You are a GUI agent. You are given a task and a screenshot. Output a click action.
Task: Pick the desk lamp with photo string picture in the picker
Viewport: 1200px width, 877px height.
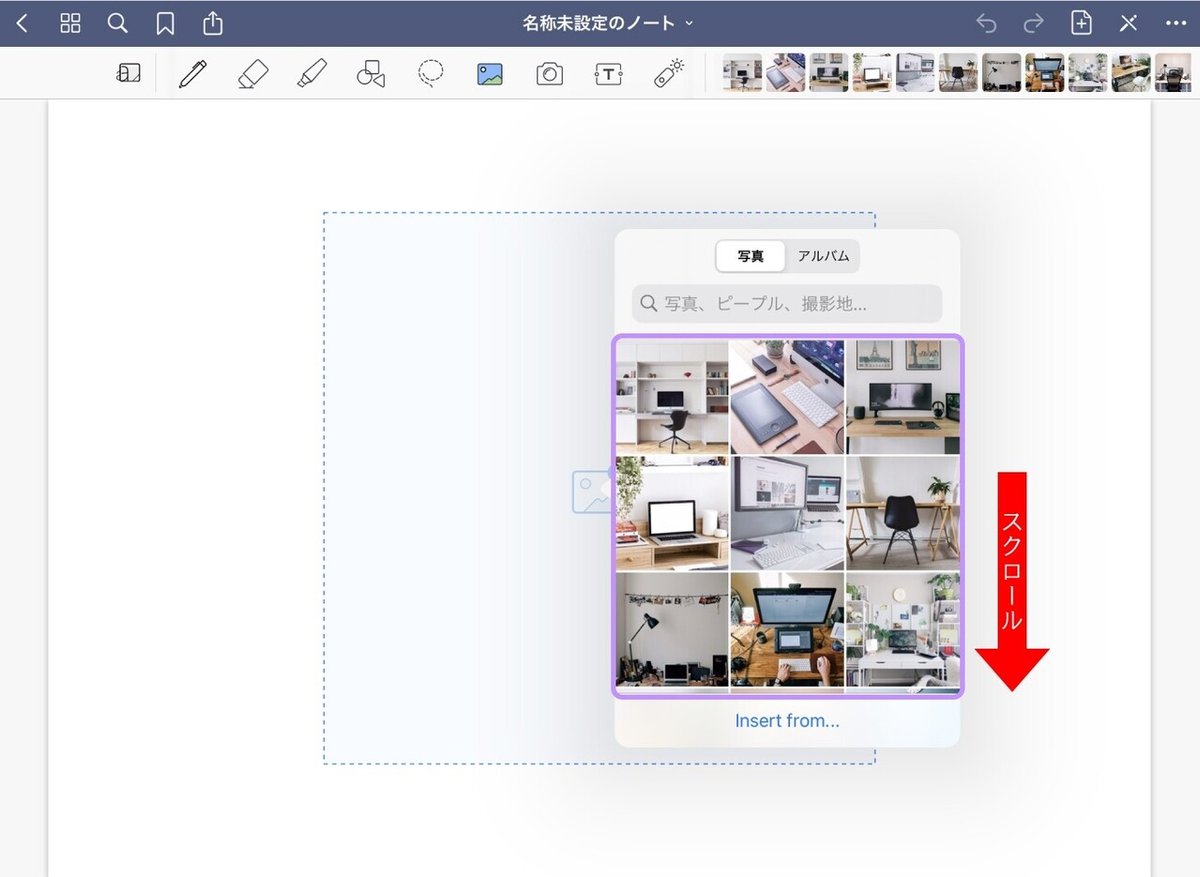672,630
